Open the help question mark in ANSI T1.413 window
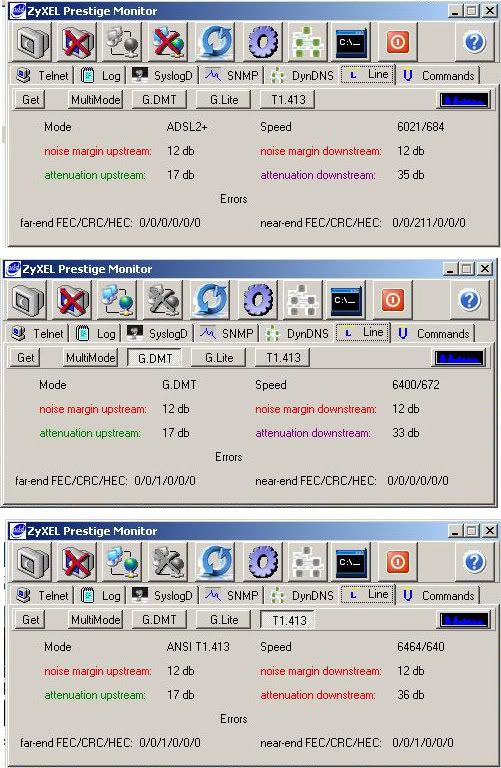 475,562
